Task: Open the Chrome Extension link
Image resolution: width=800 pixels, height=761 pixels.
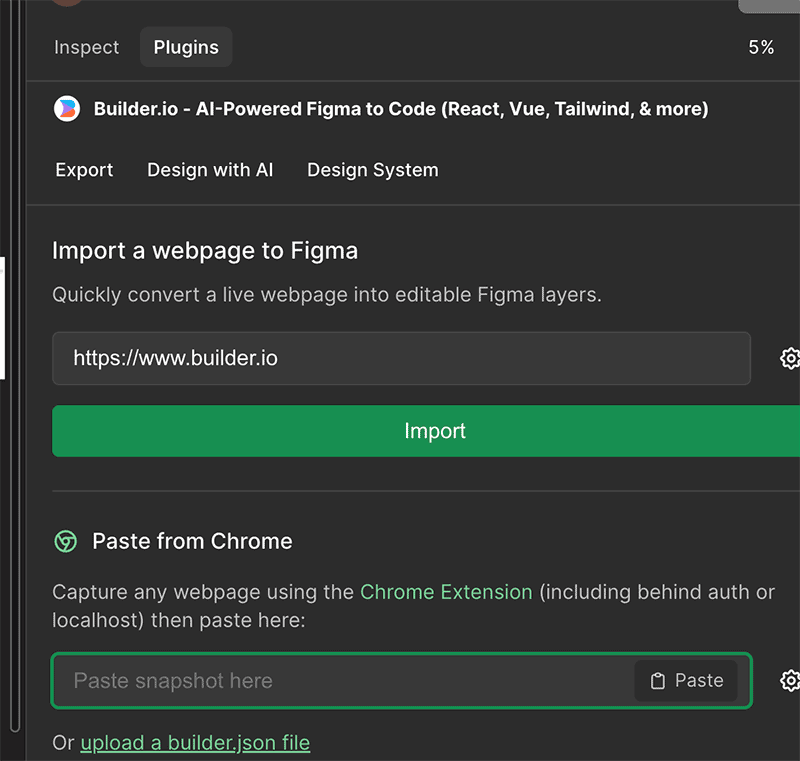Action: pyautogui.click(x=446, y=592)
